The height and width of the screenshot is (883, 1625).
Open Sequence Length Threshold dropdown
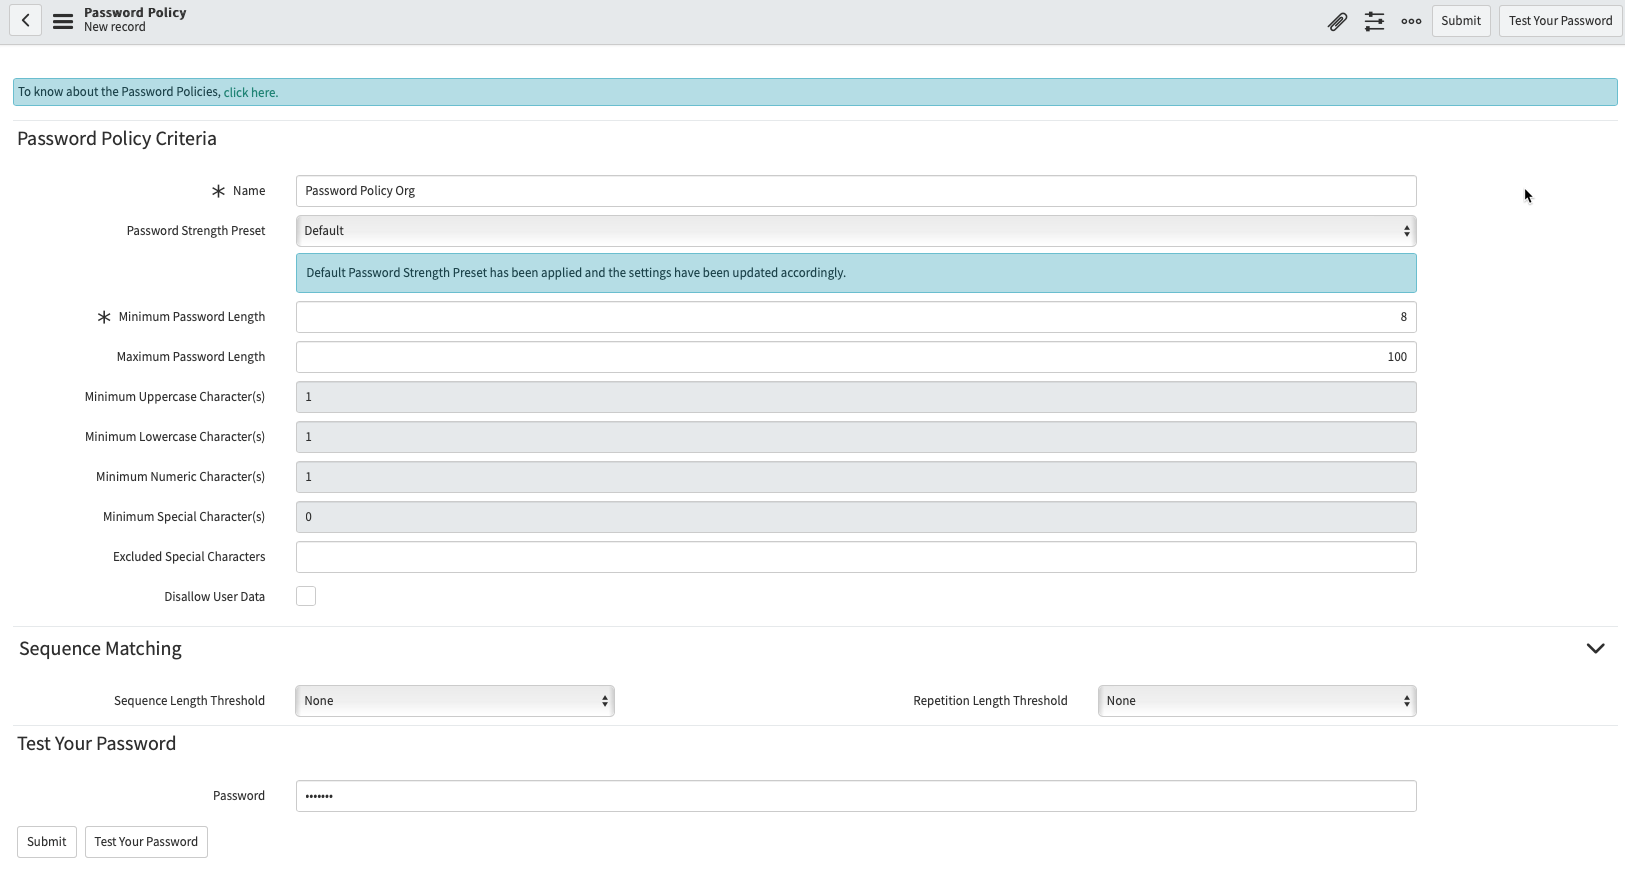[455, 701]
